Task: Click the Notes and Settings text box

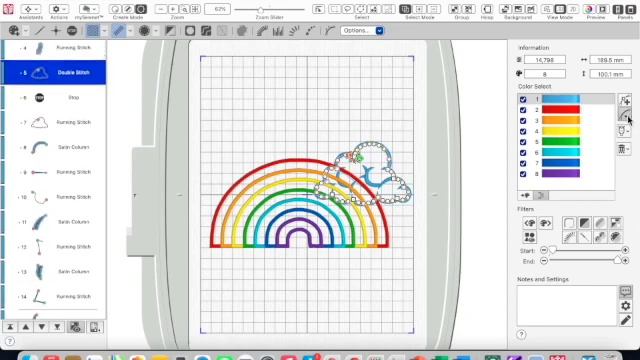Action: (567, 305)
